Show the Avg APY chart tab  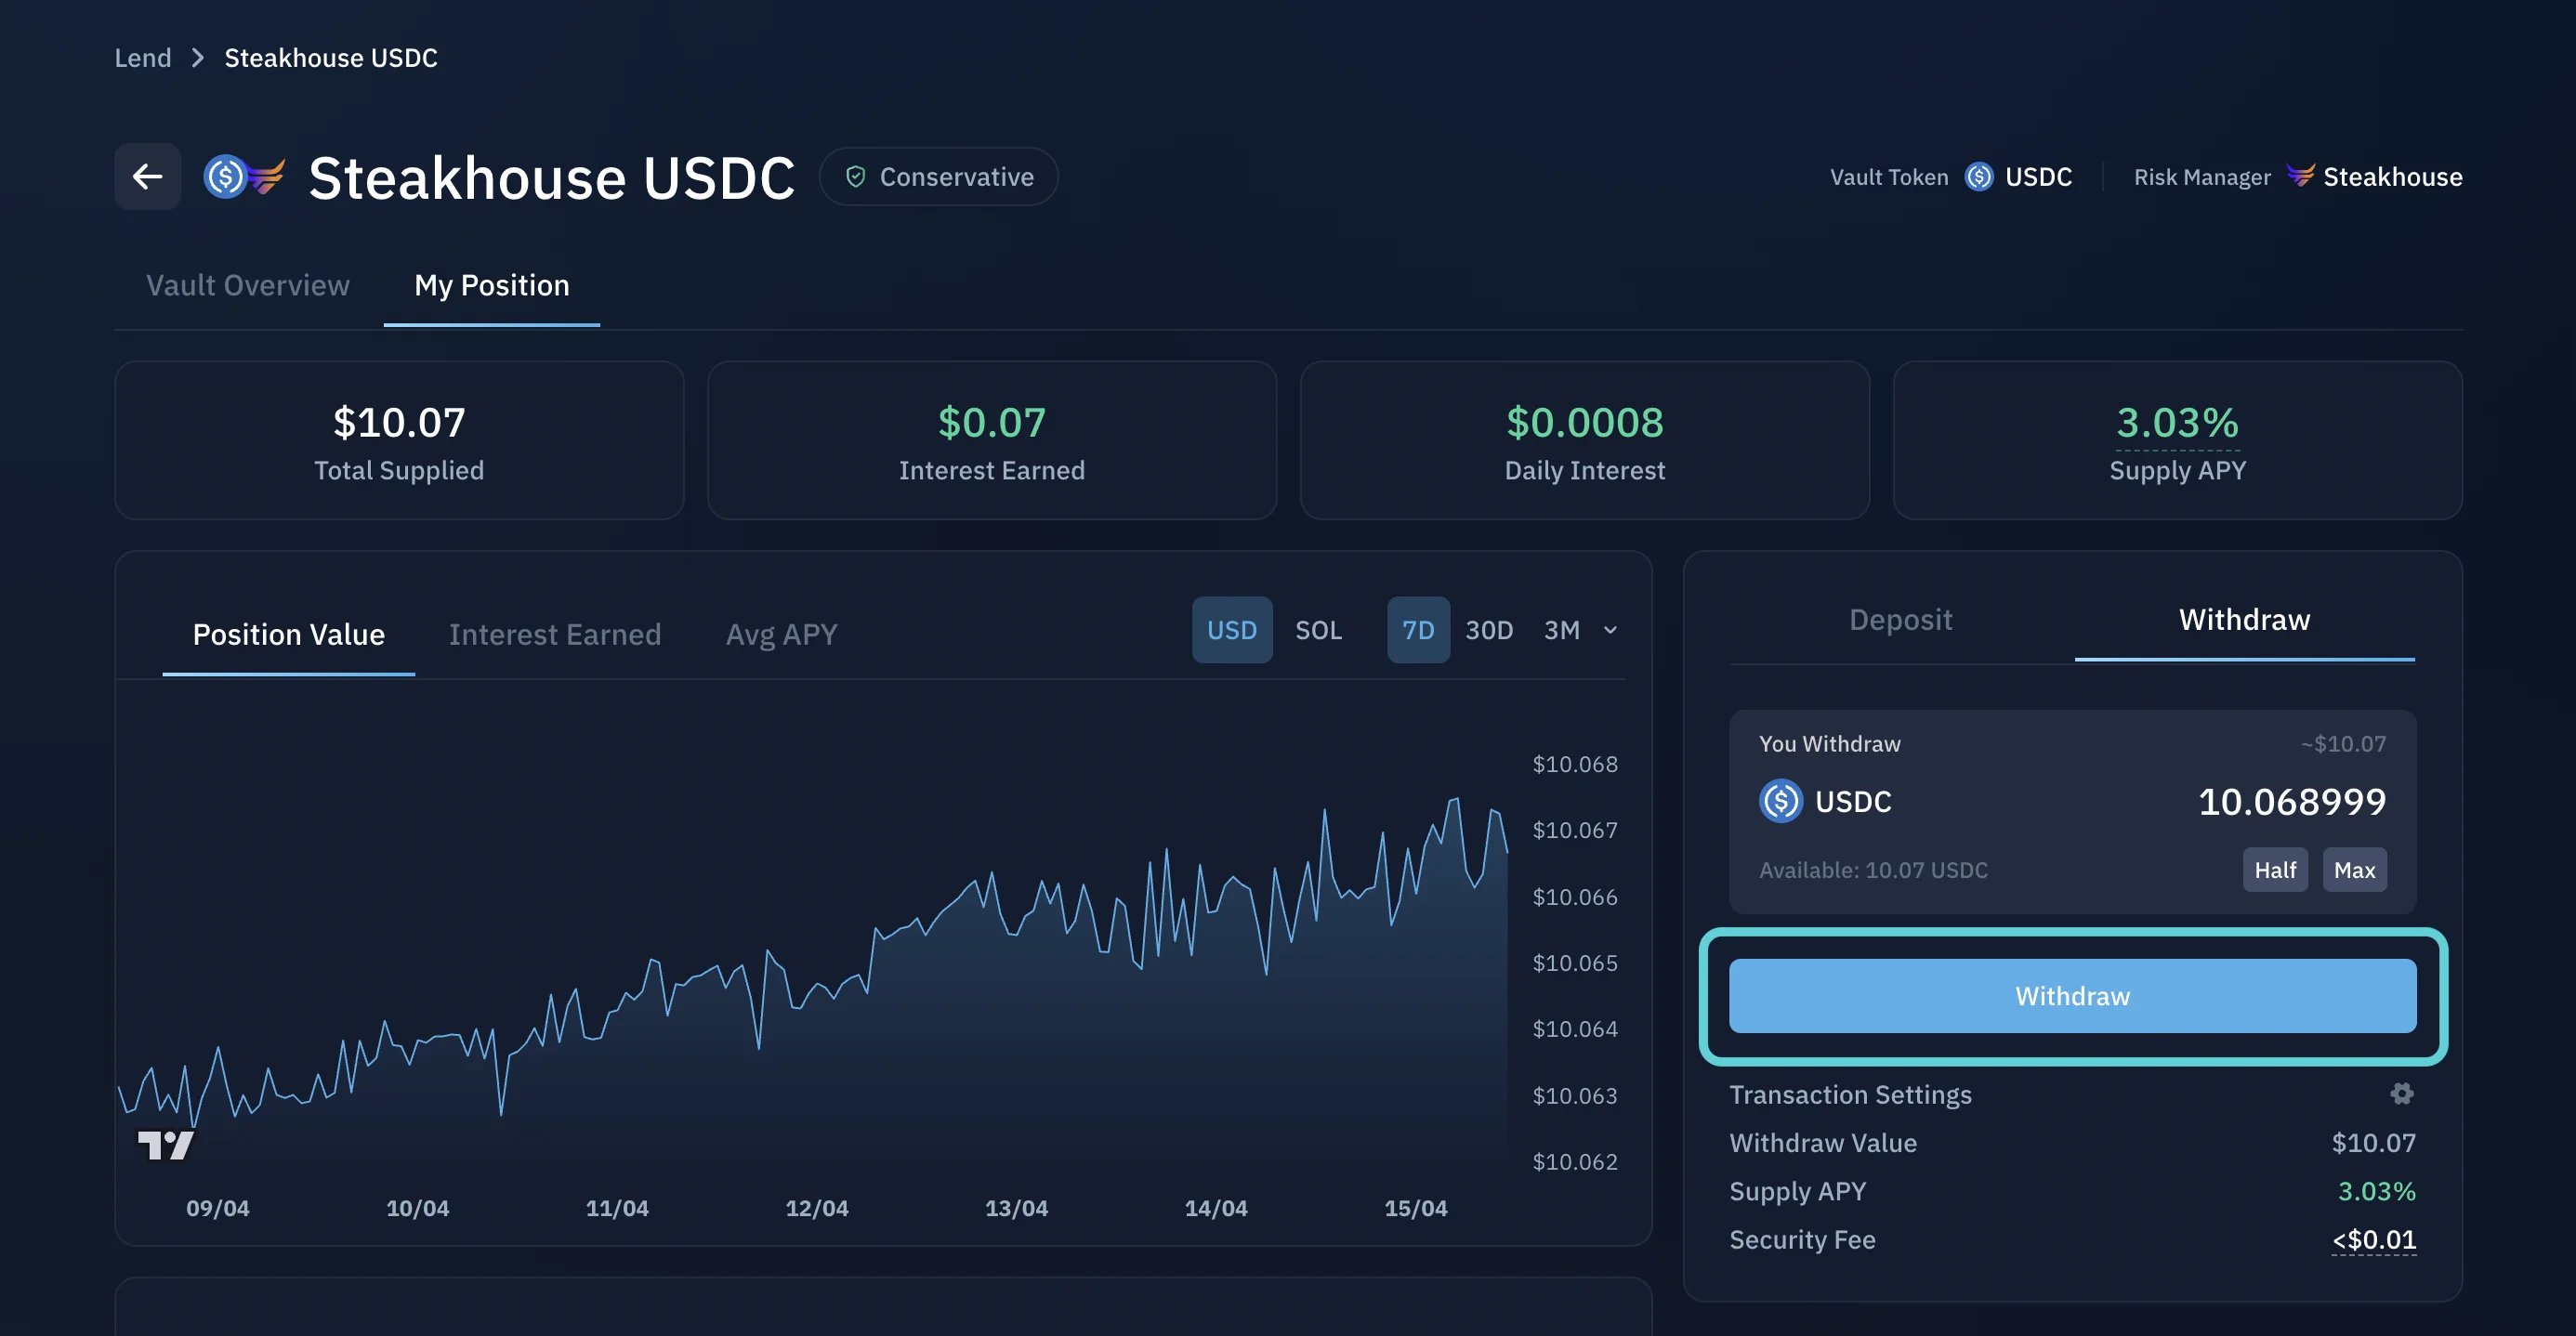coord(781,634)
